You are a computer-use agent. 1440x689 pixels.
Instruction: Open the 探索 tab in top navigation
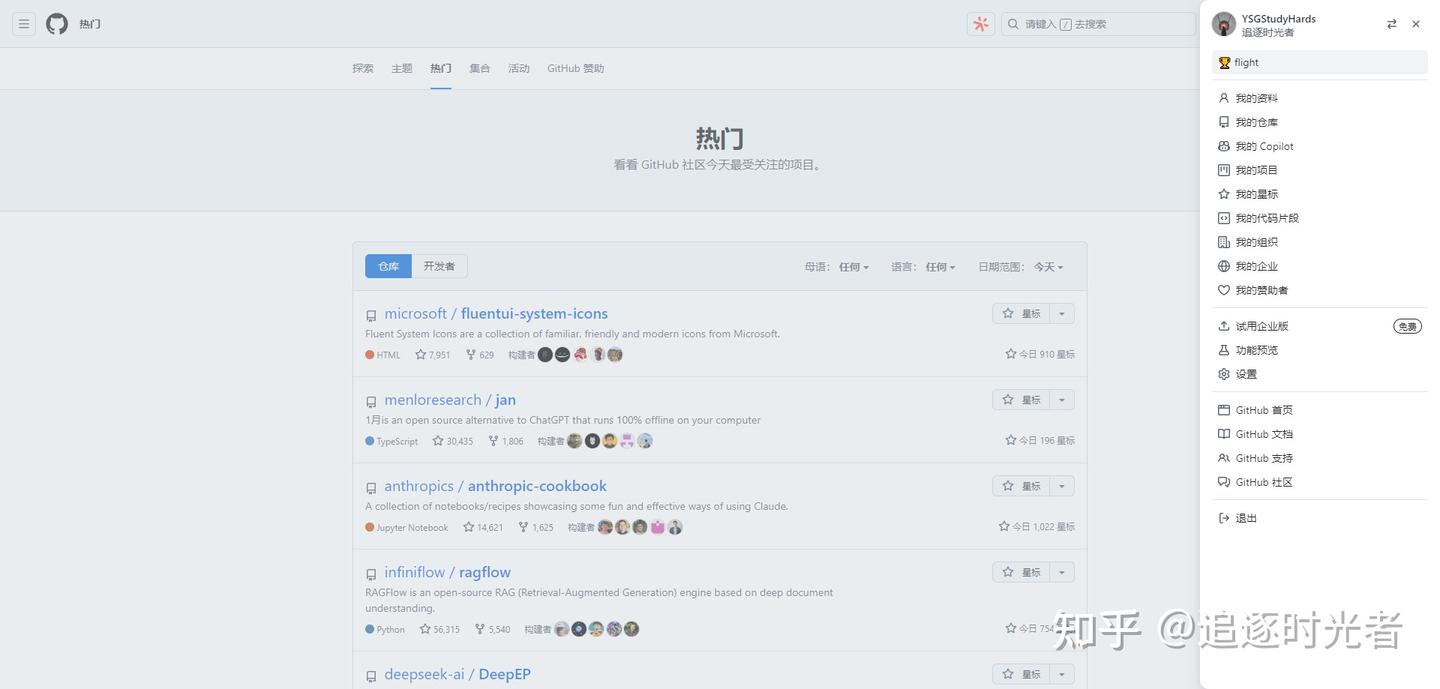(362, 67)
